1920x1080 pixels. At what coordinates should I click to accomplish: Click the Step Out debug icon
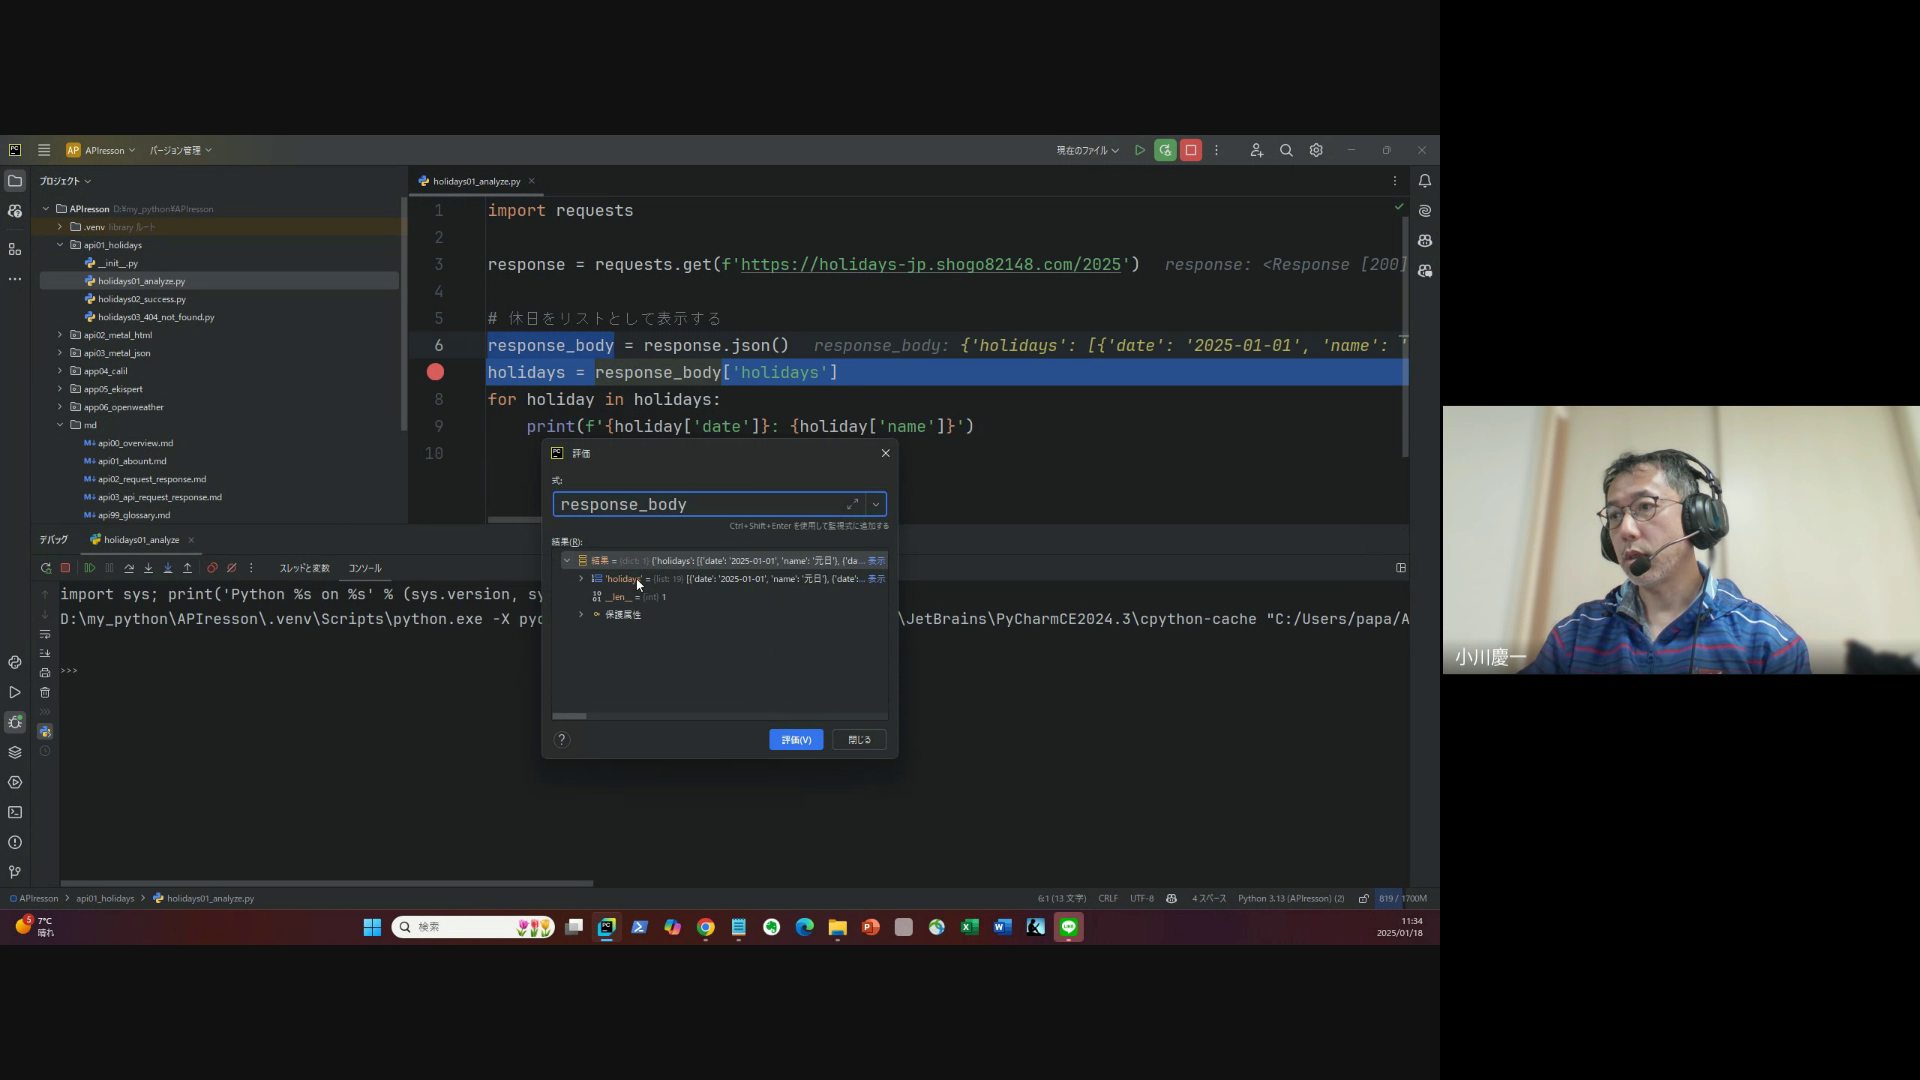(187, 568)
